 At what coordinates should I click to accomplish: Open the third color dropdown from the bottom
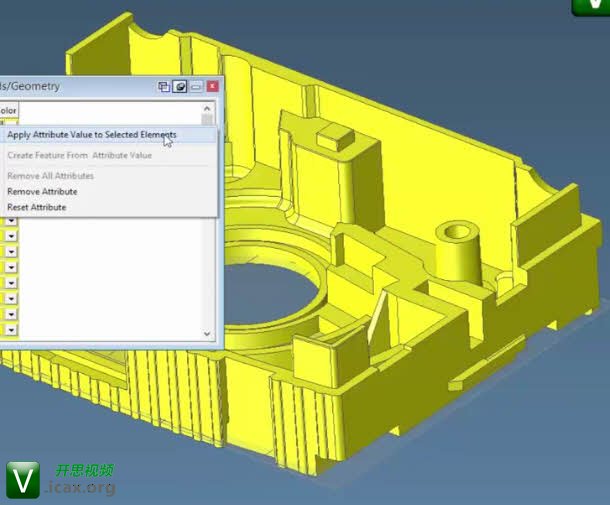point(11,298)
